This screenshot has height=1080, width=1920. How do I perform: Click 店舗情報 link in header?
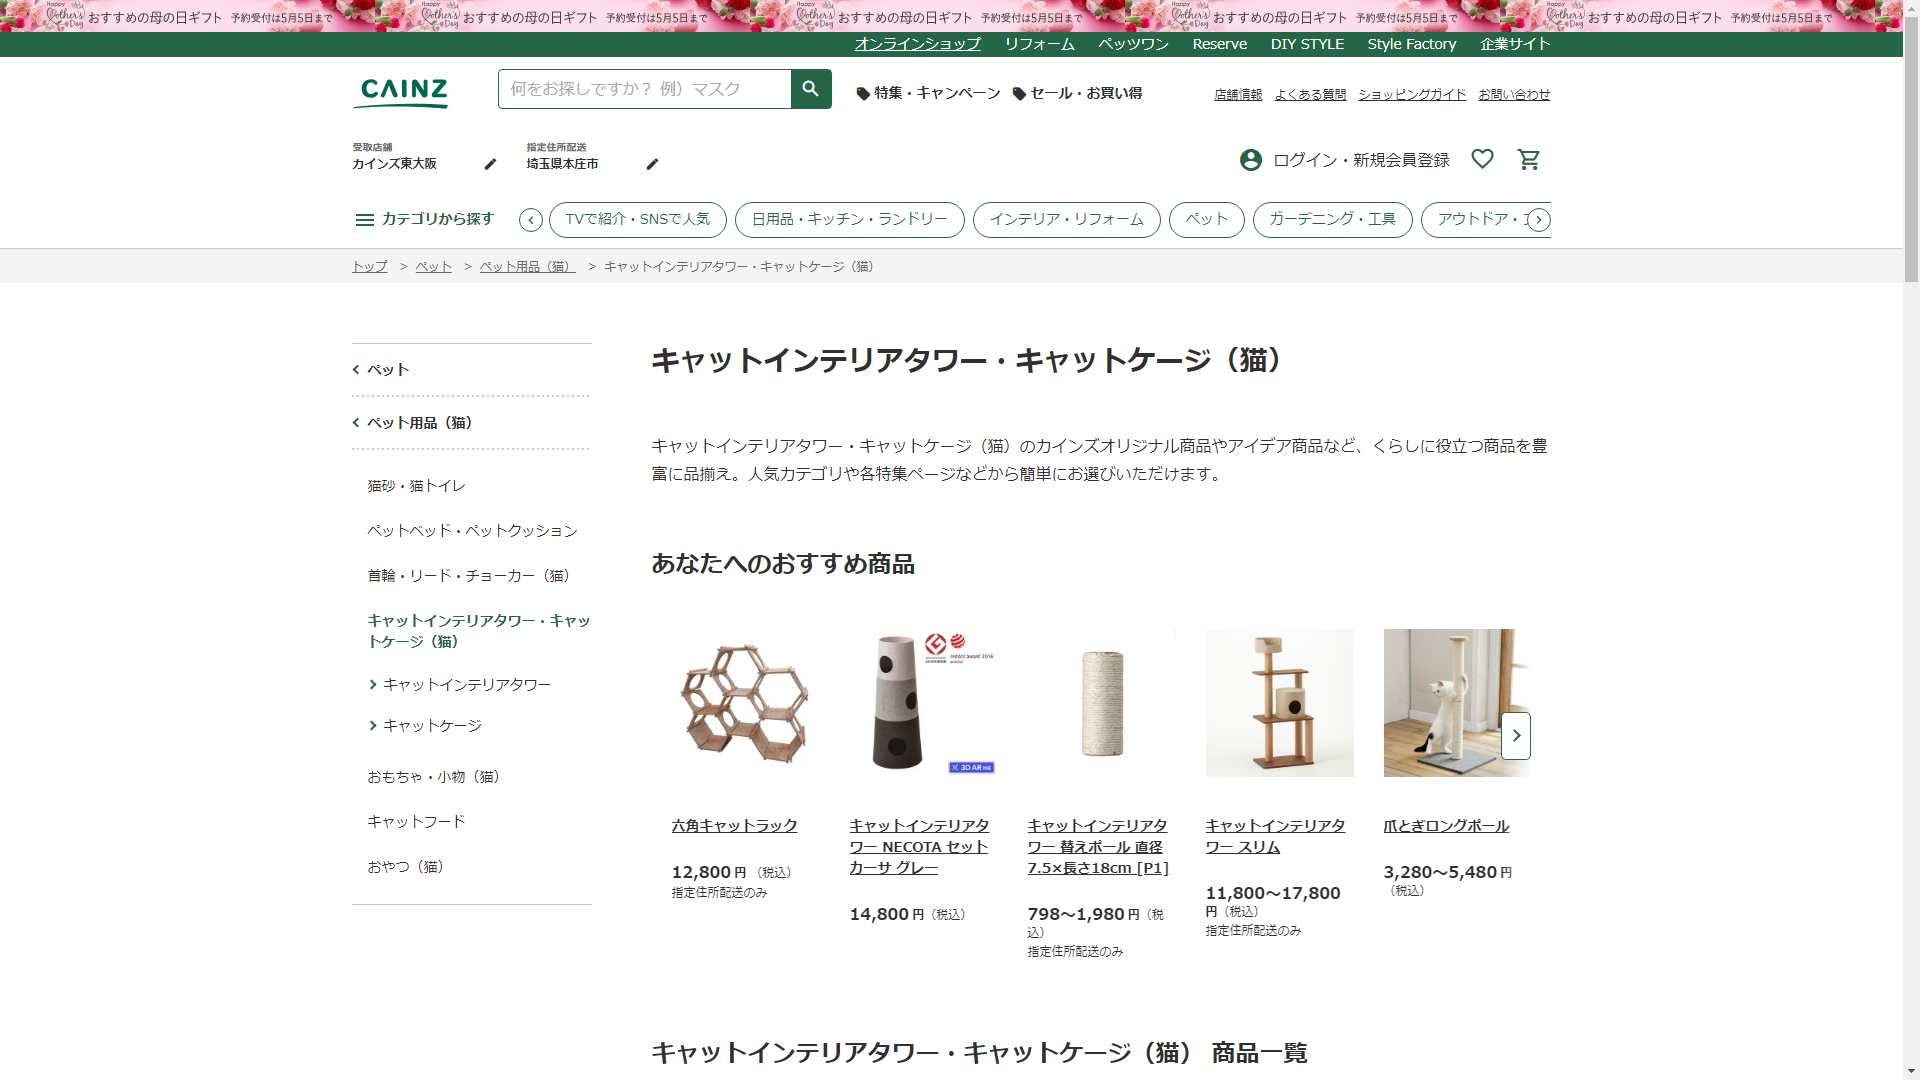[x=1238, y=95]
